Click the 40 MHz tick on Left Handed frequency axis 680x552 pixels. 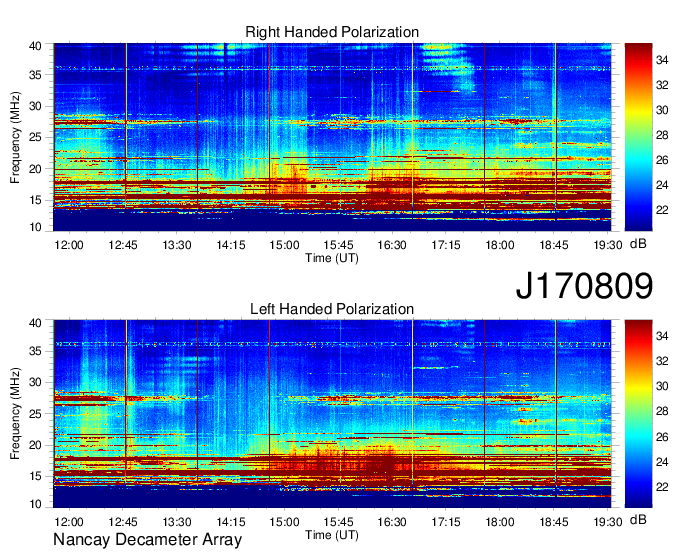tap(35, 322)
